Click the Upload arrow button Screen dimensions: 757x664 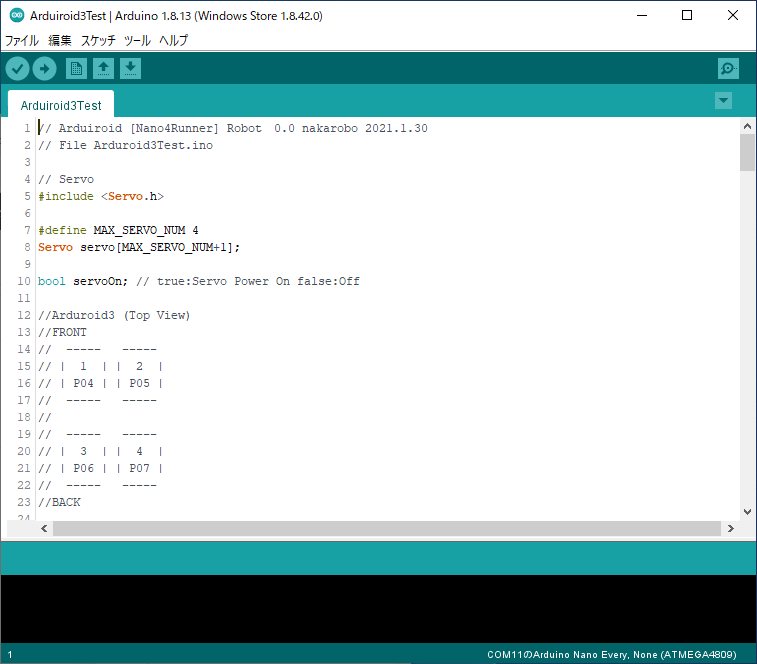(x=44, y=69)
